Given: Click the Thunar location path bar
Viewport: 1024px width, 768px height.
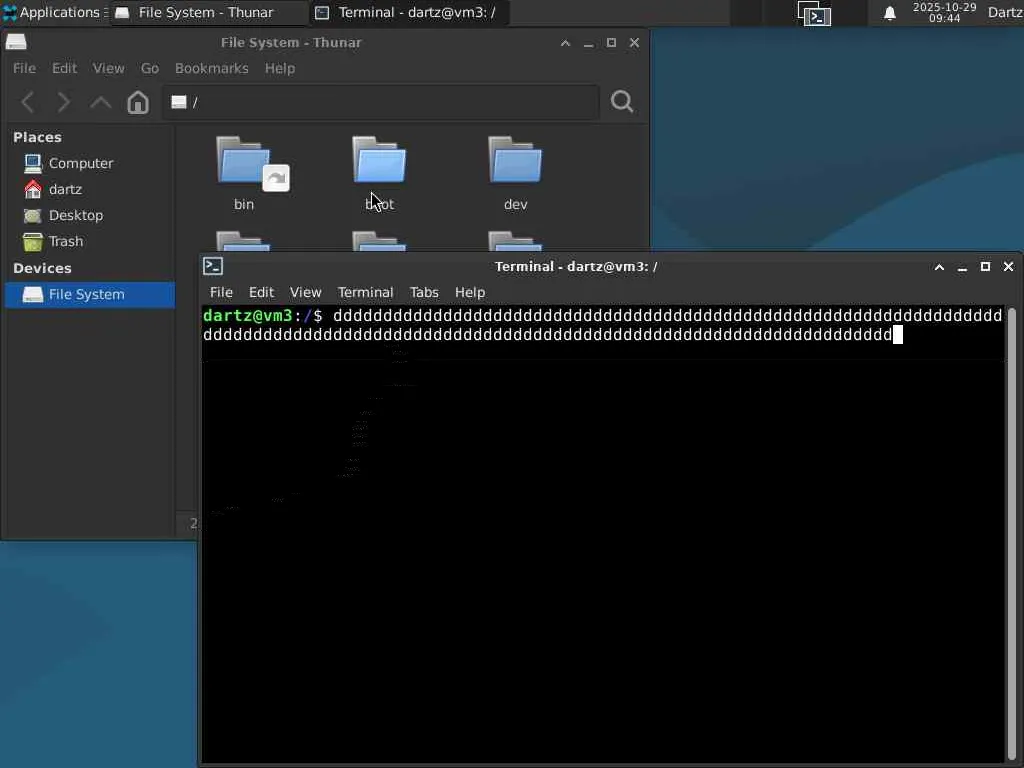Looking at the screenshot, I should (x=381, y=102).
